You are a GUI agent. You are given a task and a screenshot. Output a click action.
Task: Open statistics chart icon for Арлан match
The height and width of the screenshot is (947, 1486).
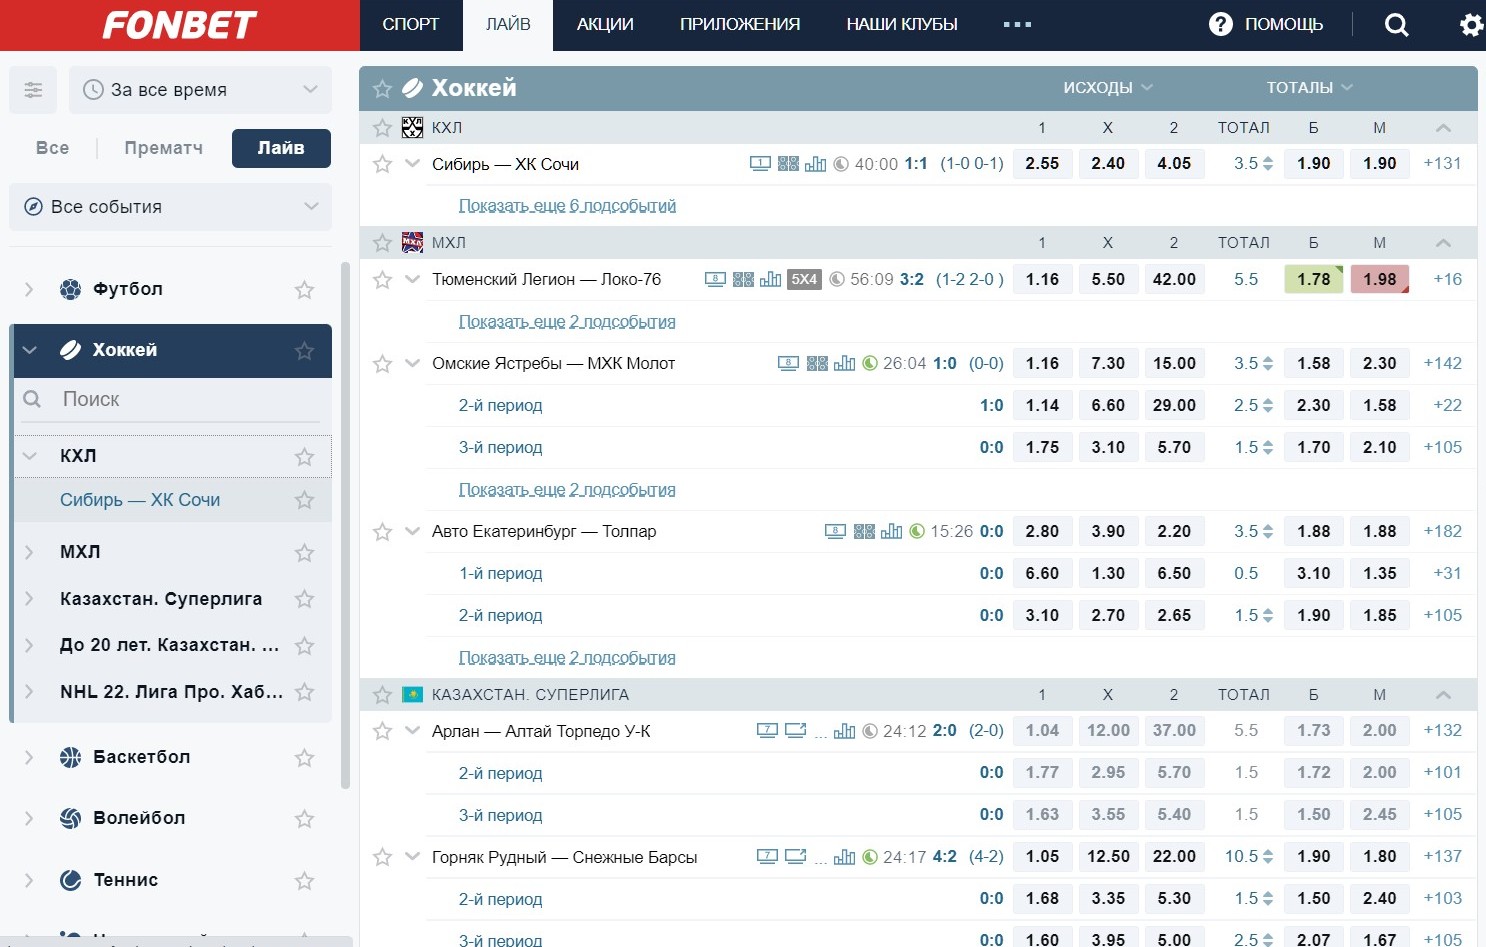844,731
